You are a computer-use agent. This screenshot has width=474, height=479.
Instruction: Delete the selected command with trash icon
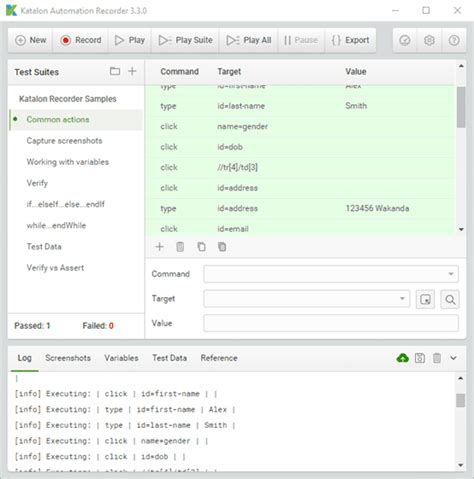180,247
